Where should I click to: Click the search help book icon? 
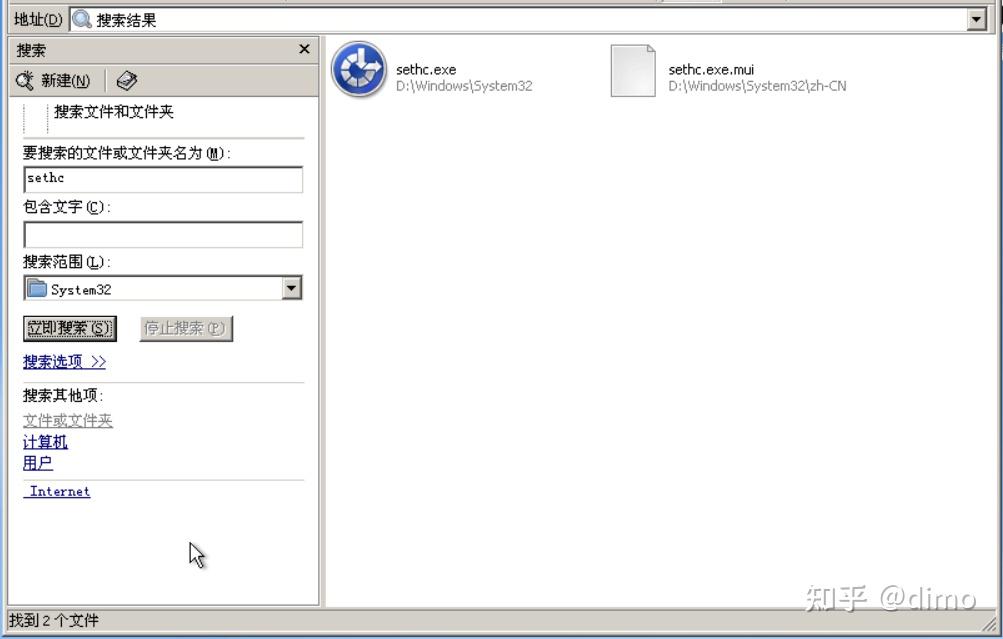[127, 81]
